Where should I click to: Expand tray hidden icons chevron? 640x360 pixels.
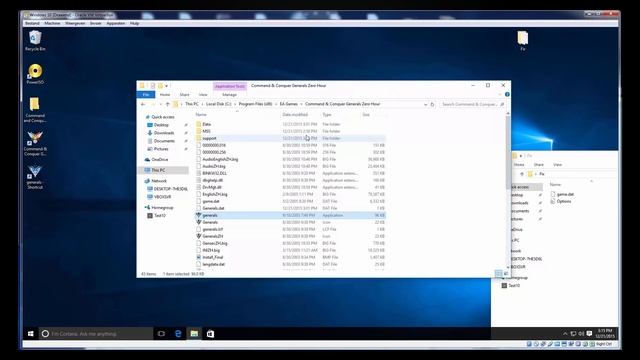click(x=565, y=333)
